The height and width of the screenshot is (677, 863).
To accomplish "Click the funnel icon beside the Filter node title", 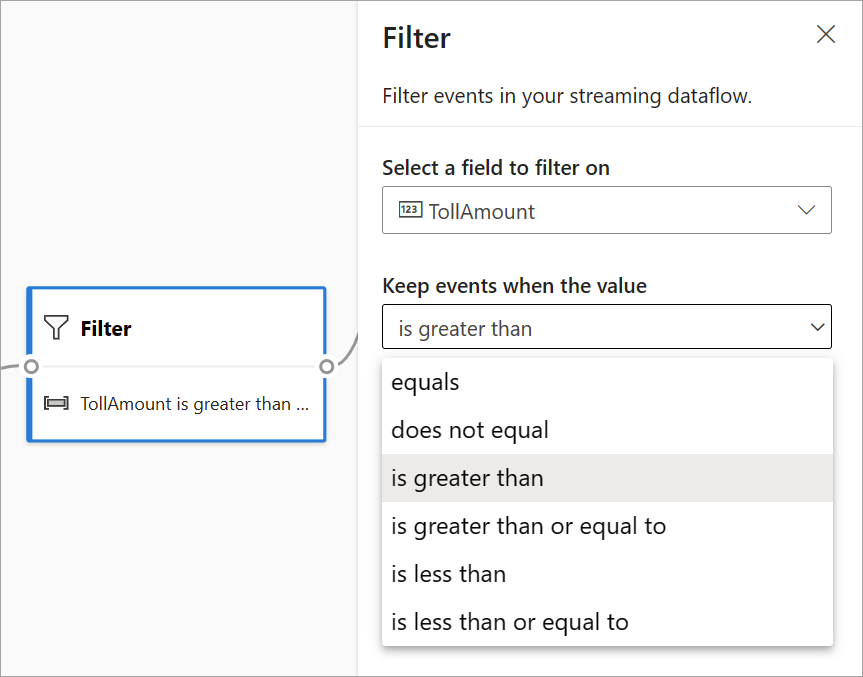I will pos(54,328).
